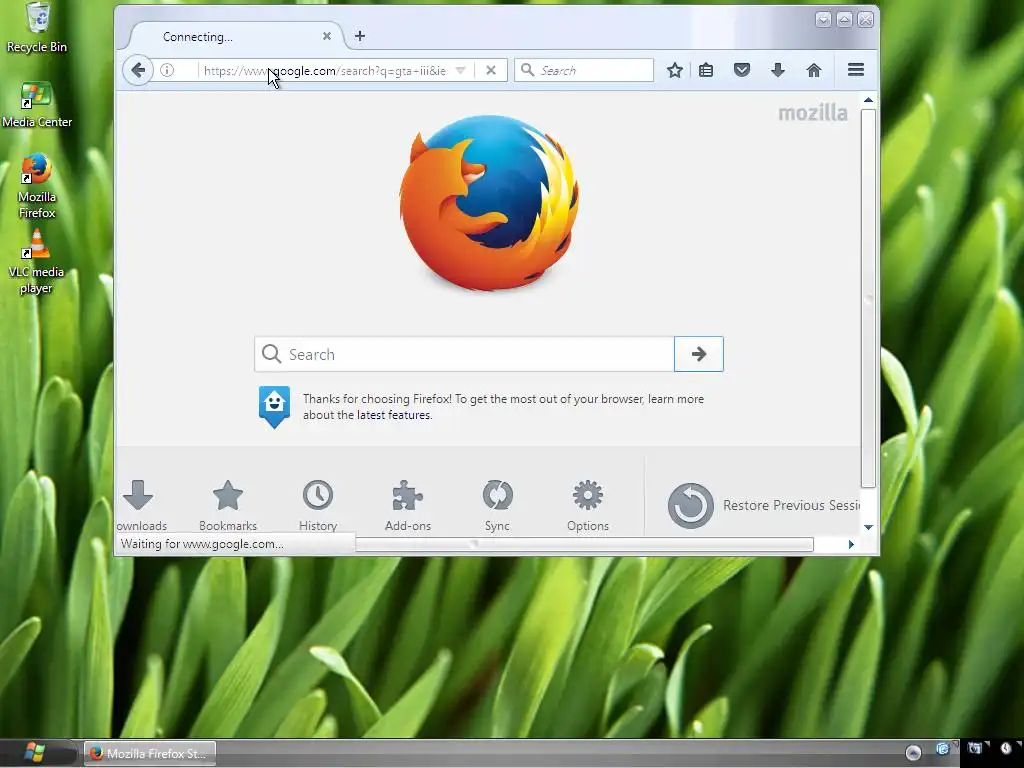The width and height of the screenshot is (1024, 768).
Task: Click the search magnifier icon in toolbar
Action: point(528,70)
